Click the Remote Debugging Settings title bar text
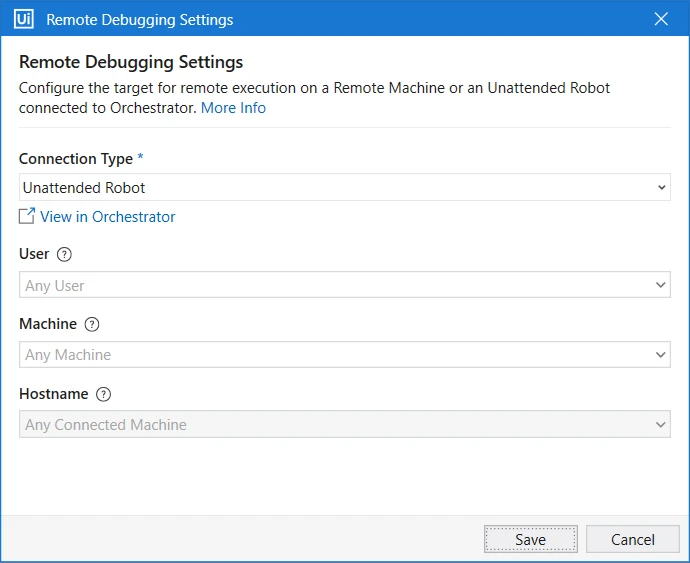Viewport: 690px width, 563px height. [x=139, y=20]
